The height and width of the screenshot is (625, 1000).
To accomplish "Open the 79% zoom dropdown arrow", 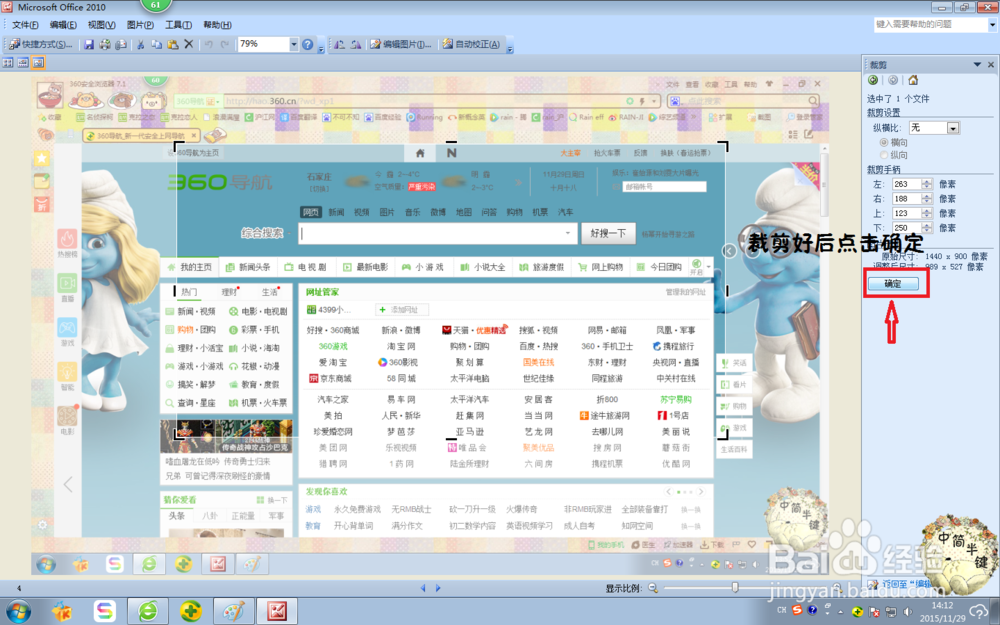I will pos(294,44).
